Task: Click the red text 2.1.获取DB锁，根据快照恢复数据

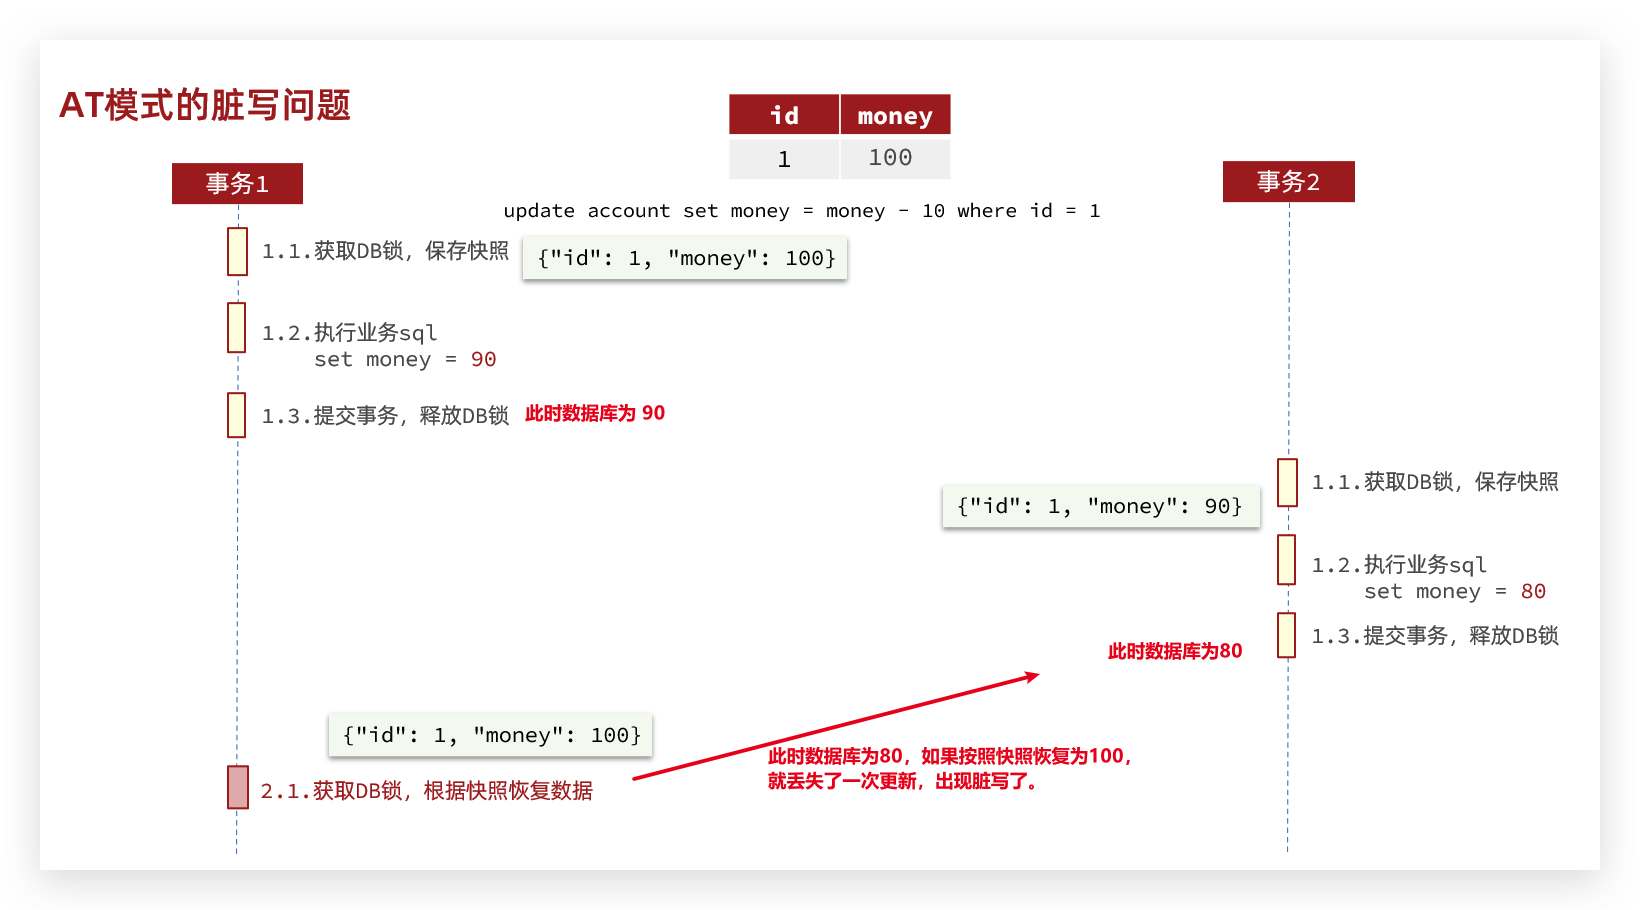Action: tap(427, 791)
